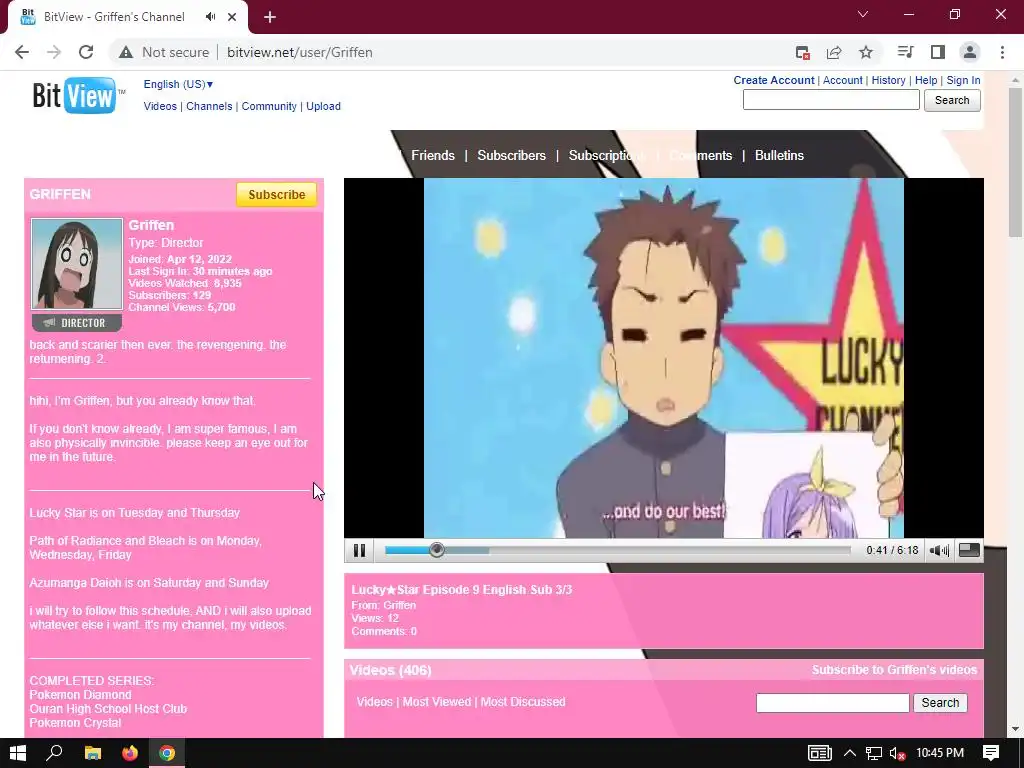Click the Griffen username link
Screen dimensions: 1024x768
coord(151,225)
